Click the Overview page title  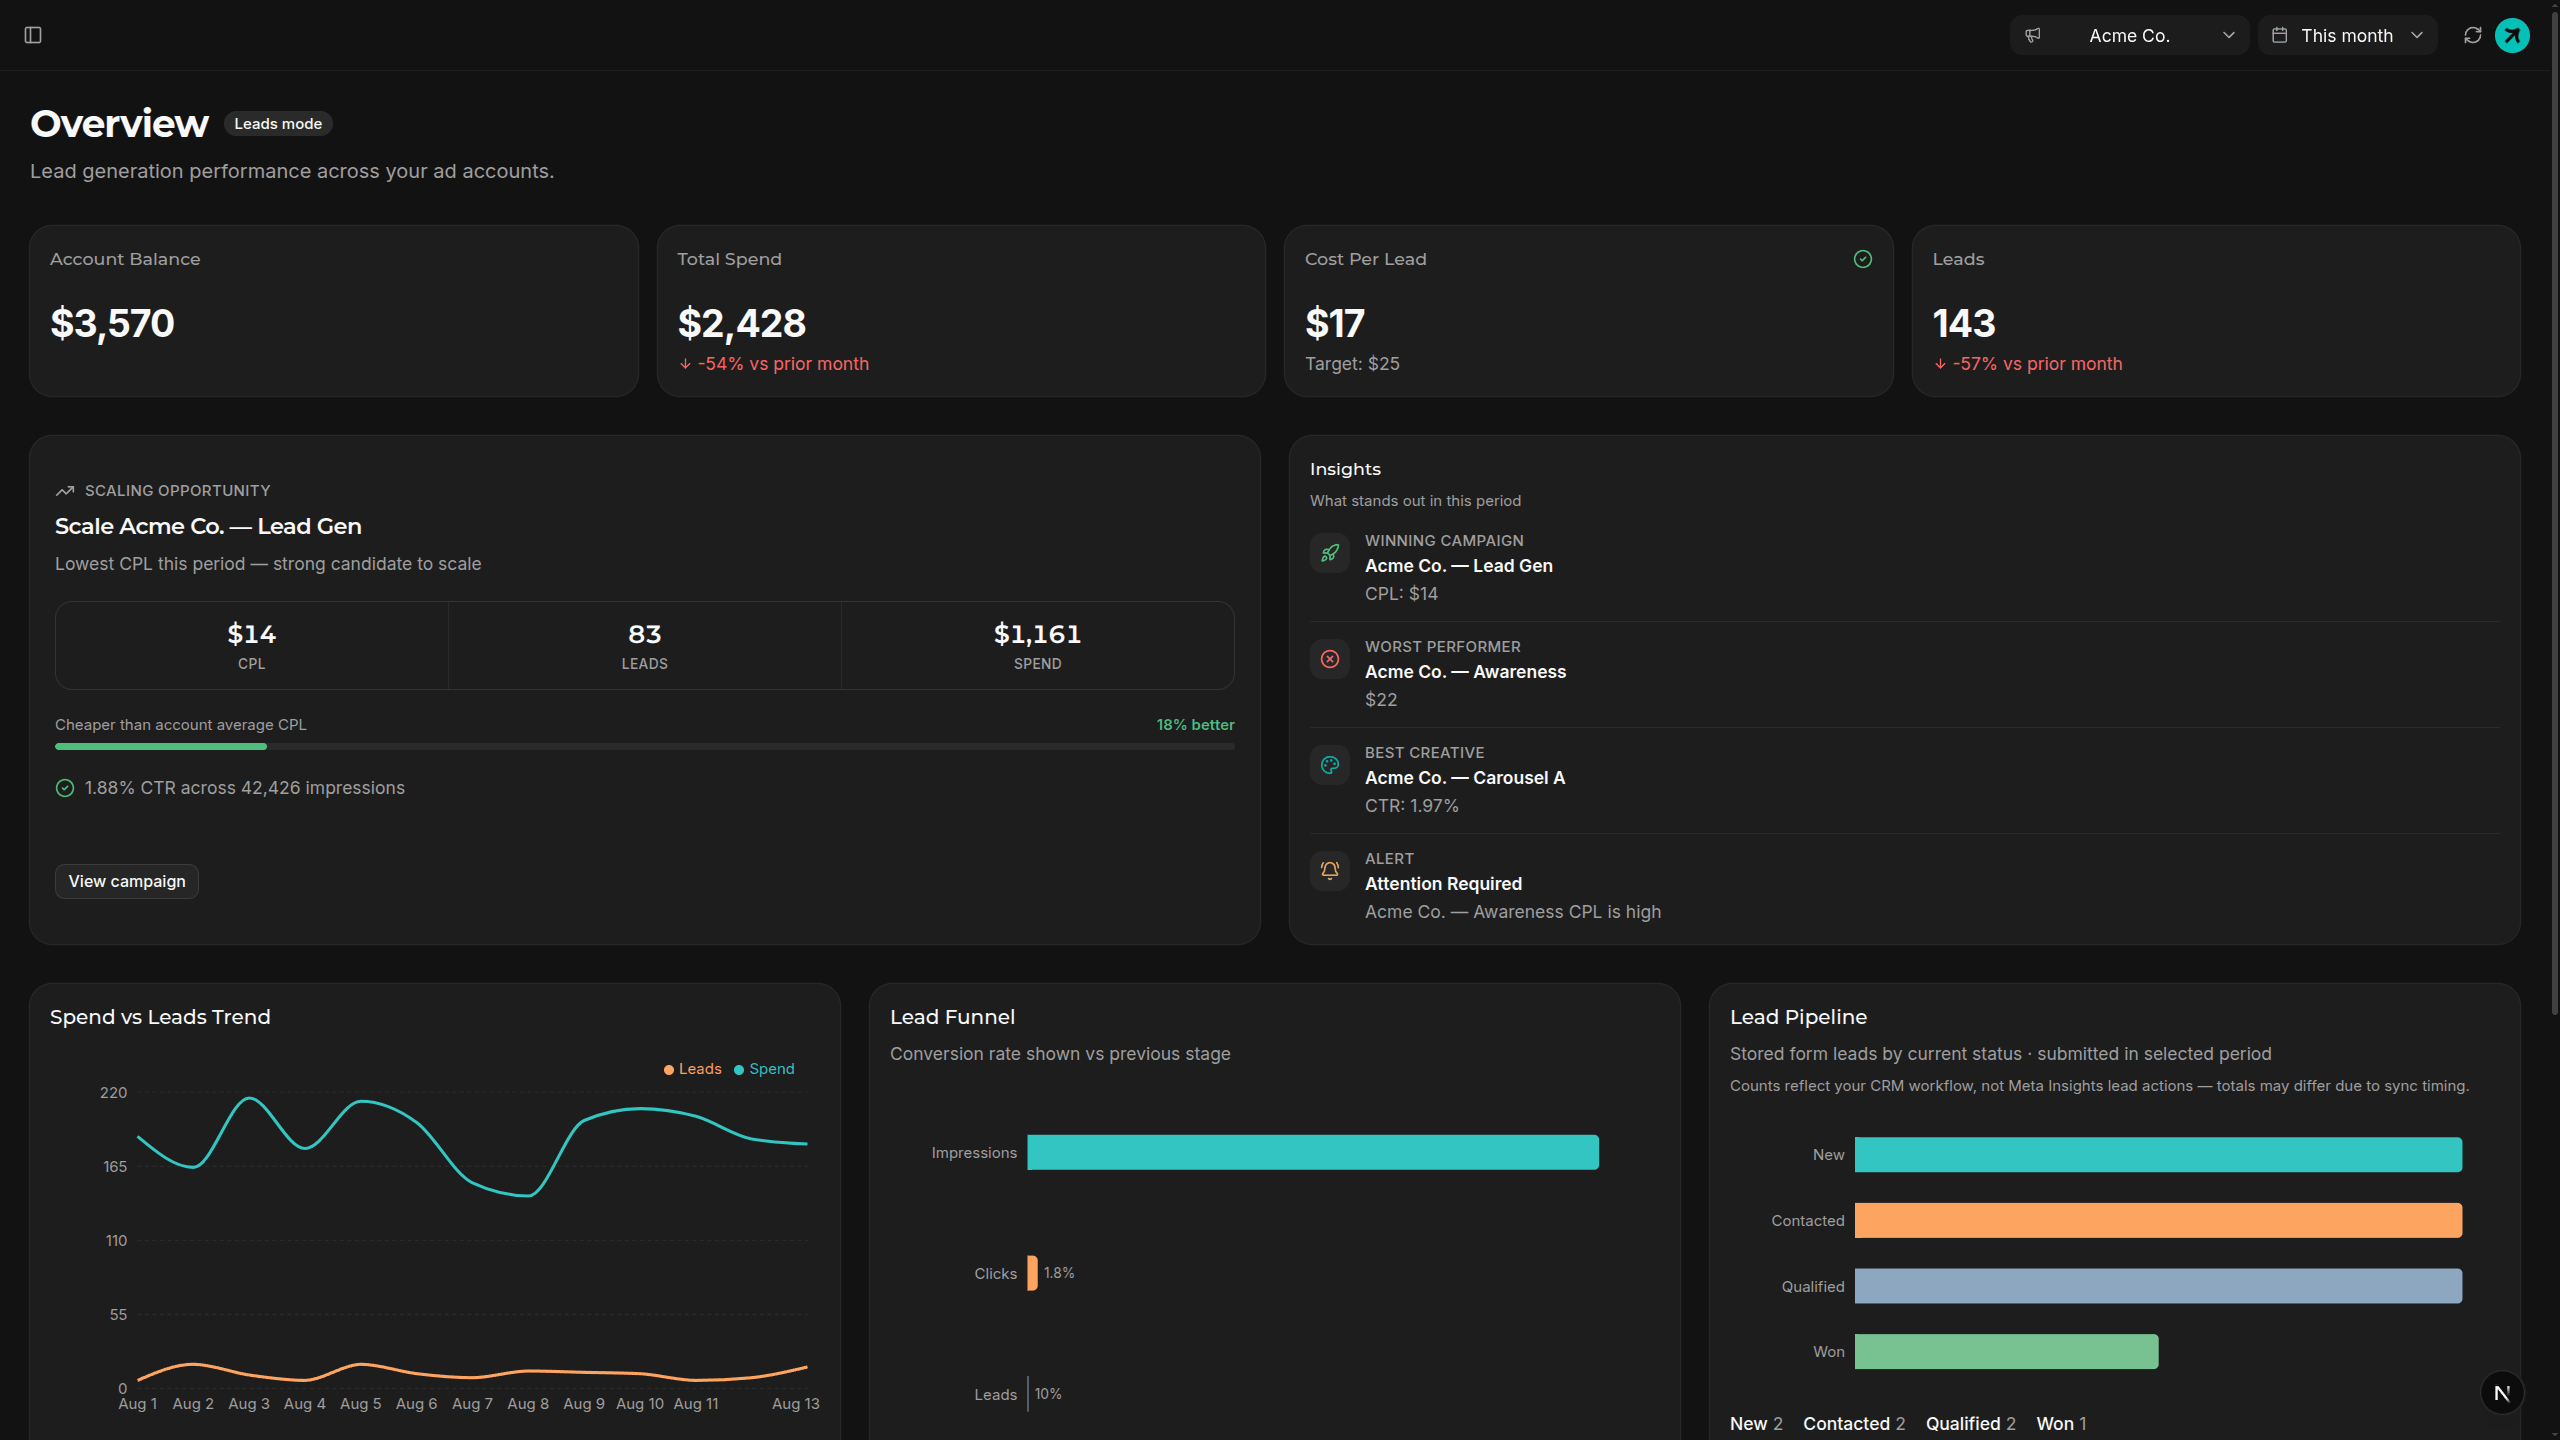pos(119,124)
